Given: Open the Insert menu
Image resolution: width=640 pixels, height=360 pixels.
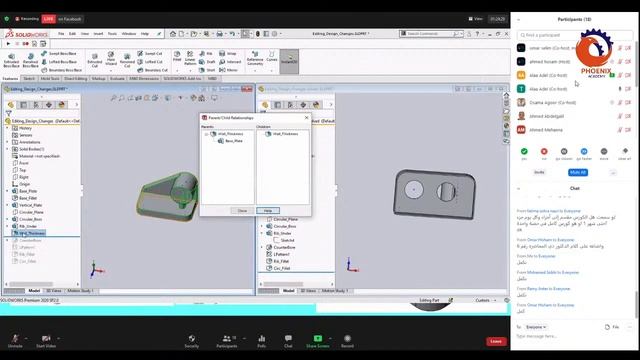Looking at the screenshot, I should pos(98,34).
